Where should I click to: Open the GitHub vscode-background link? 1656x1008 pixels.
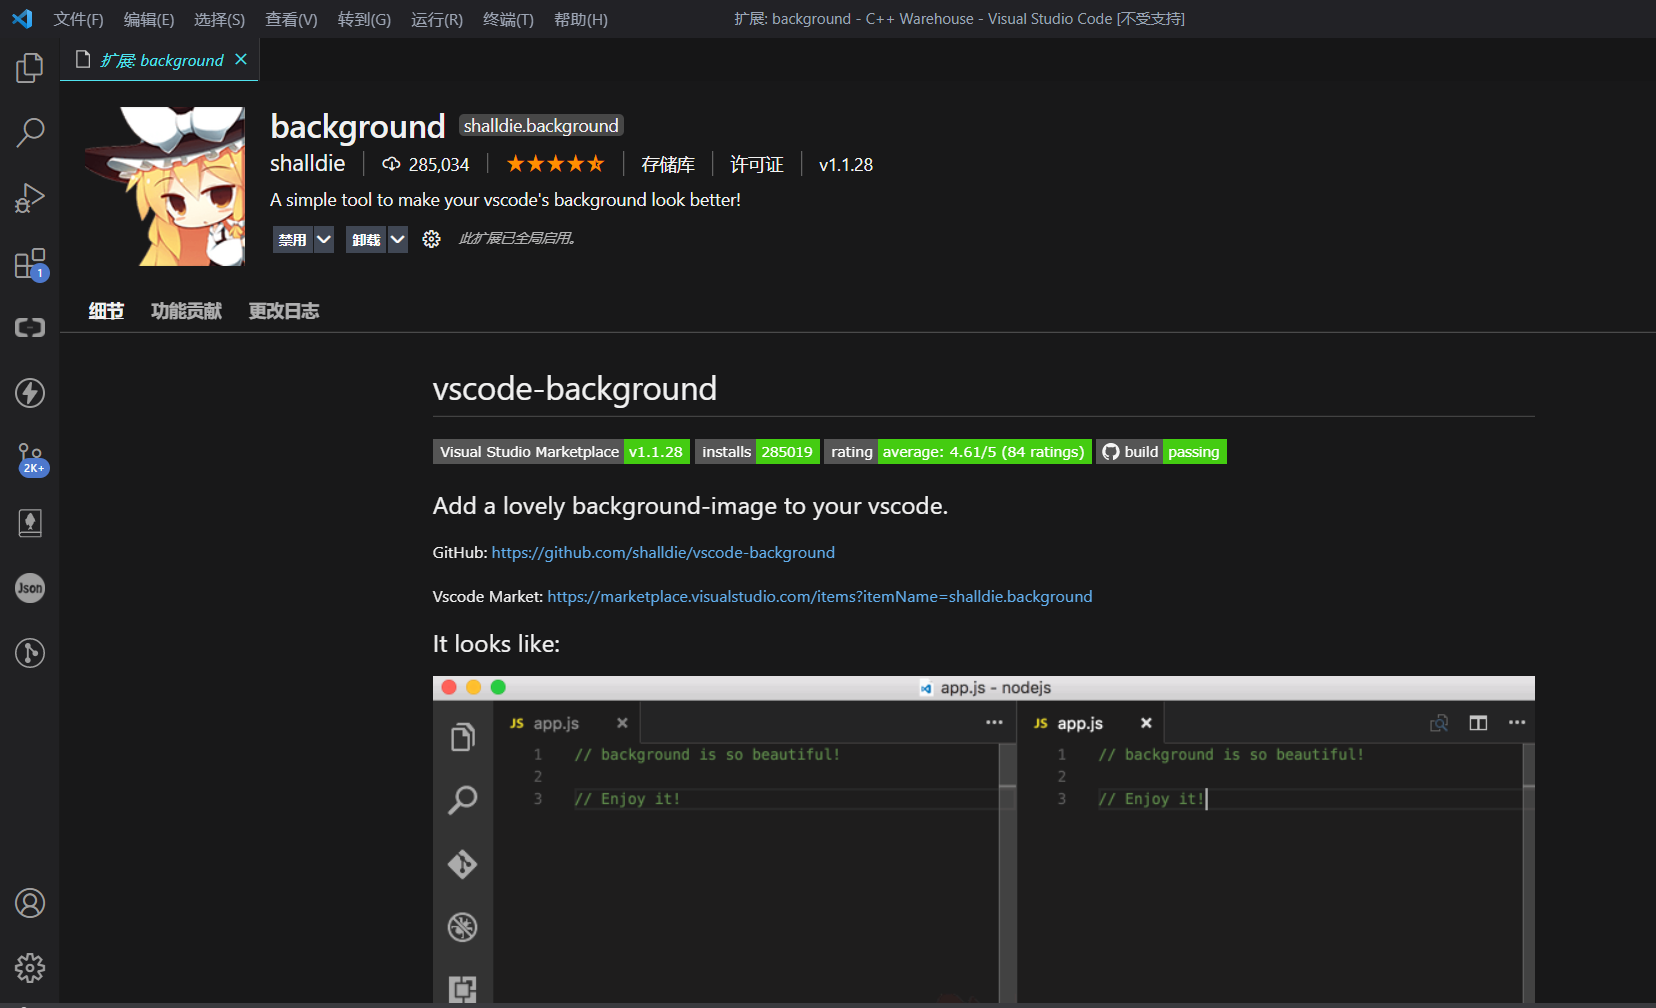(663, 552)
